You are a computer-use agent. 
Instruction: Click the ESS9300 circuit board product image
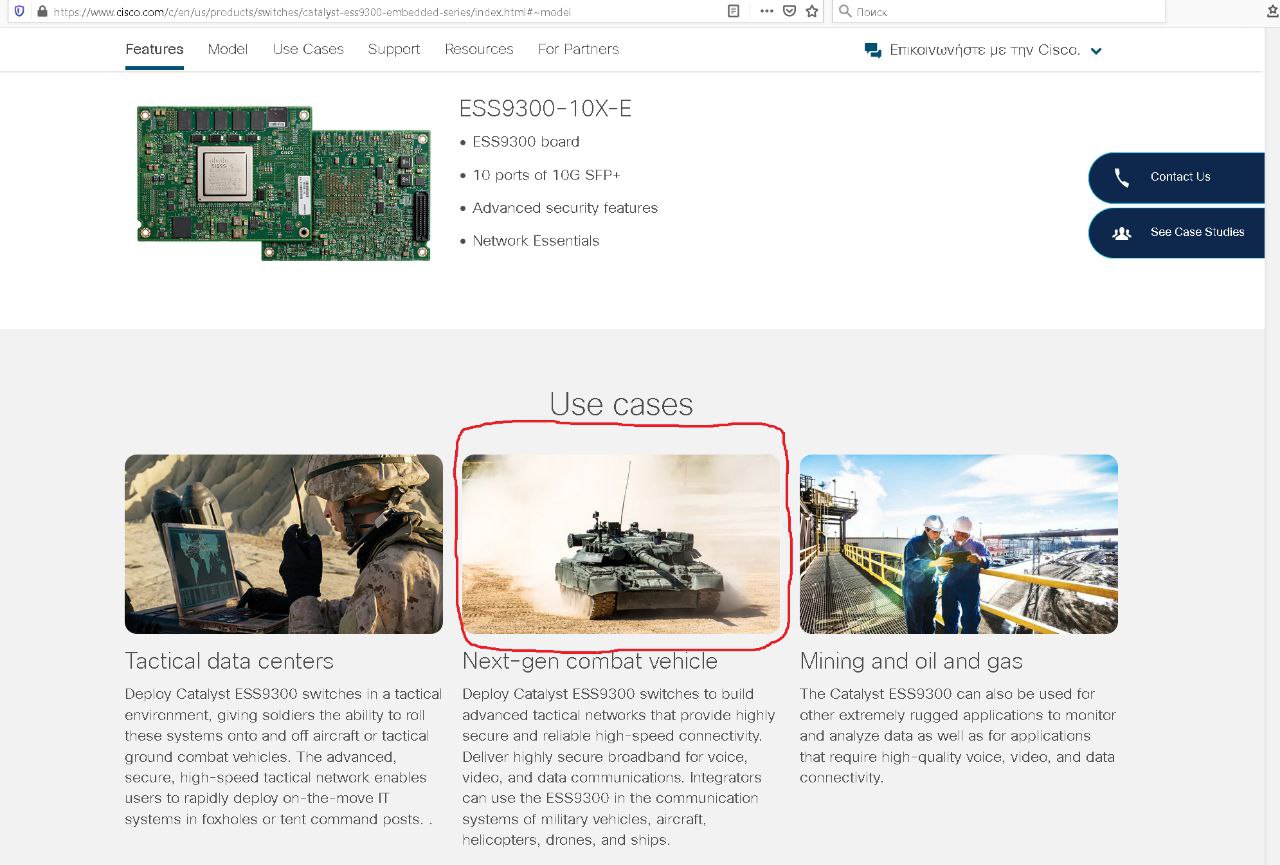[284, 183]
